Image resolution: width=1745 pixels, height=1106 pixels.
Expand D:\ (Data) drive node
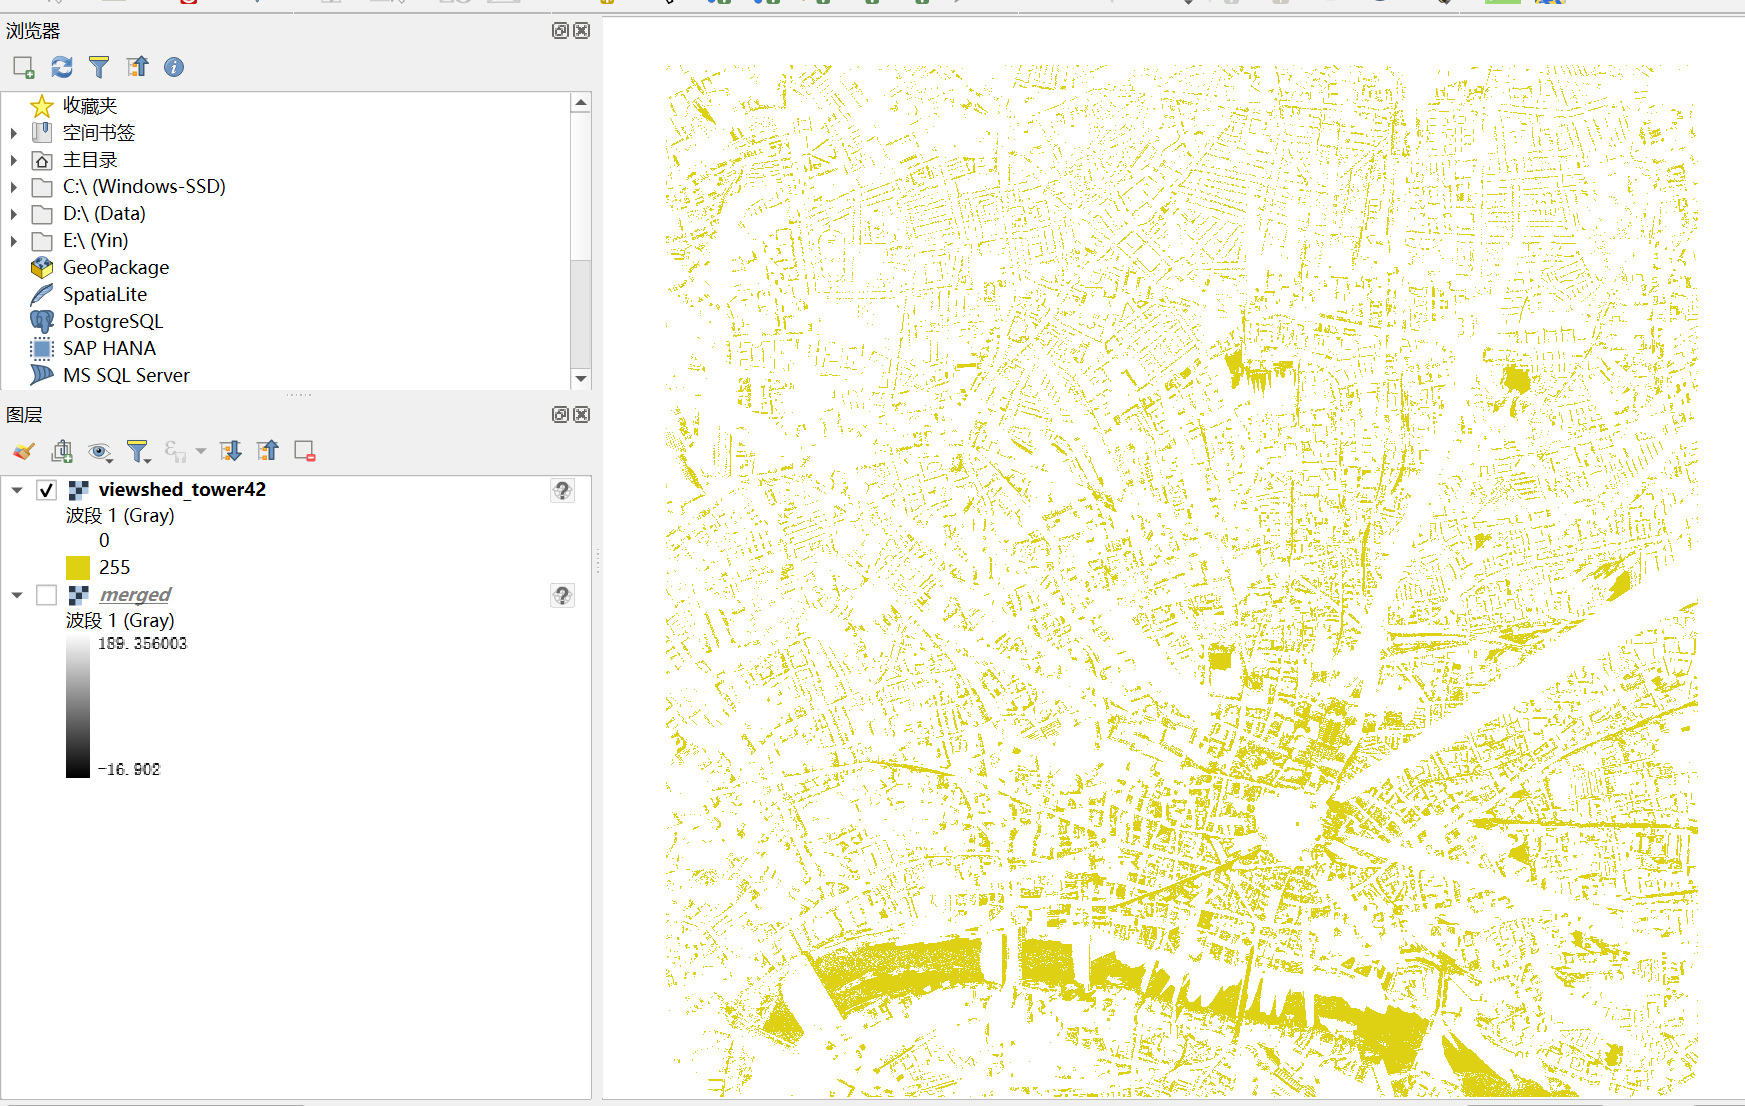14,214
